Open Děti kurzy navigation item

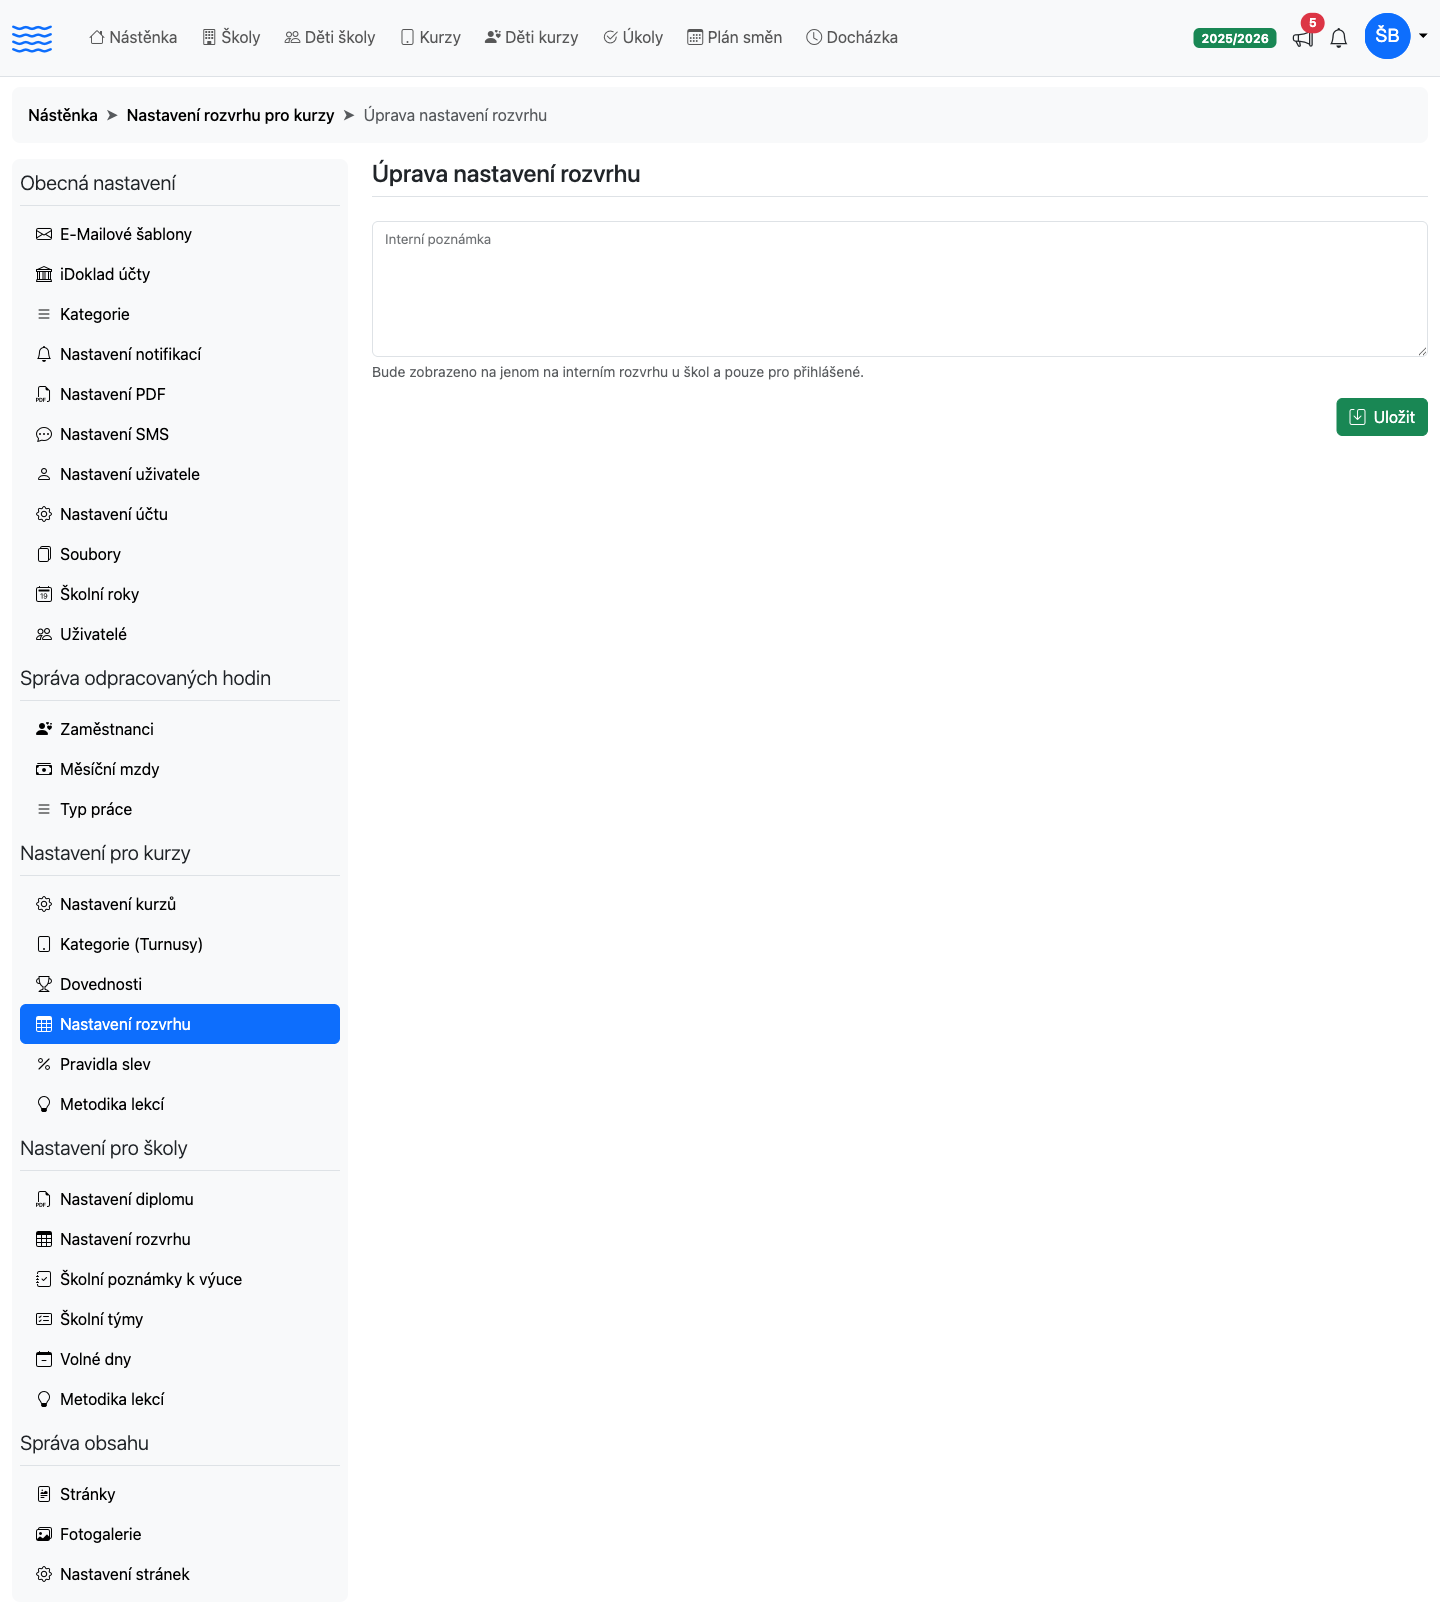(532, 37)
